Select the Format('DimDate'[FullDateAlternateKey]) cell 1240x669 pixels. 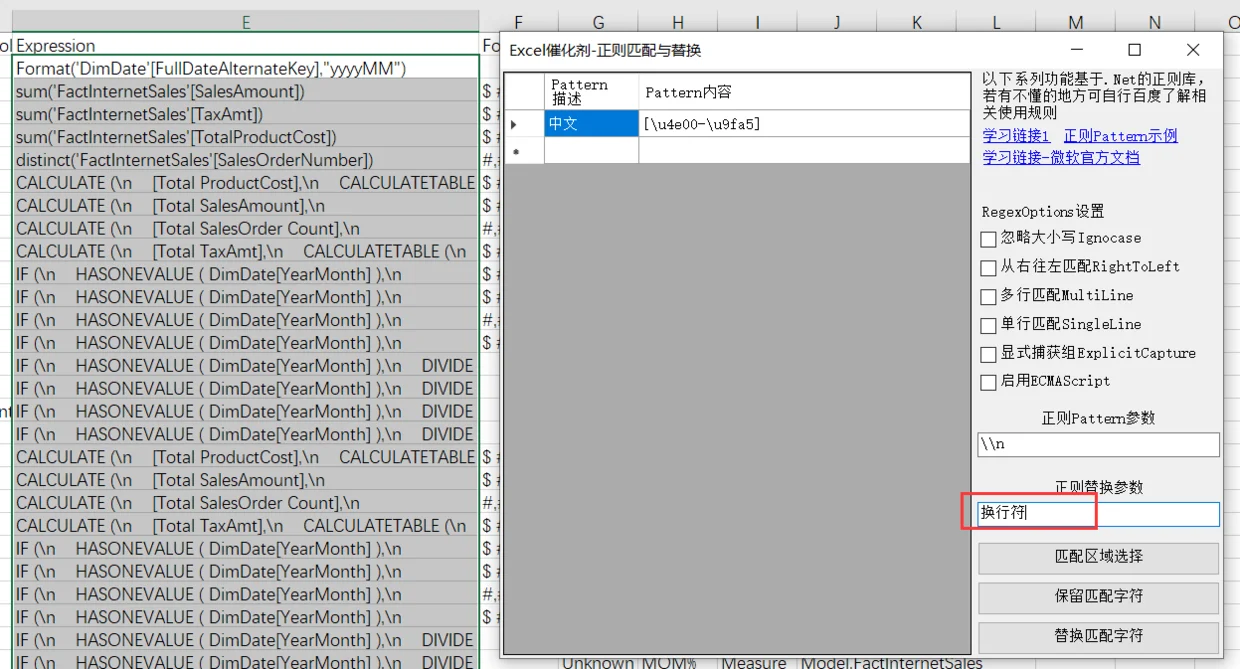point(246,68)
